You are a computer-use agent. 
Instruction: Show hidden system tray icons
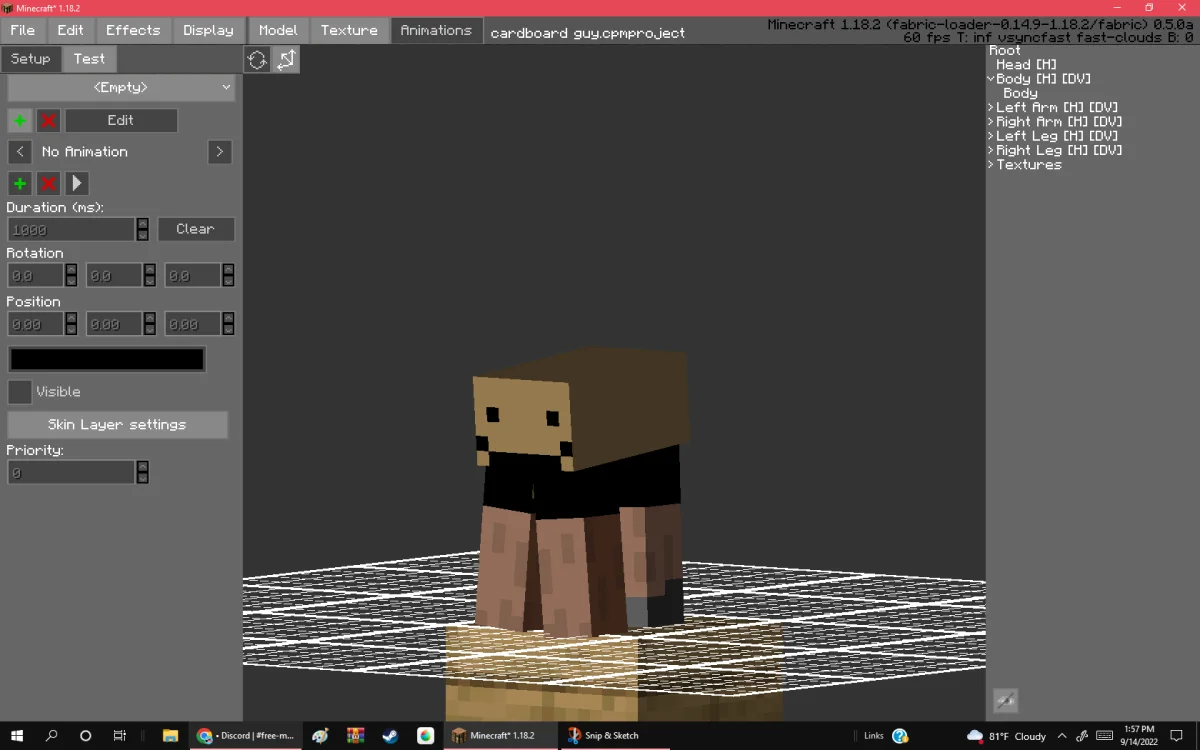(1062, 736)
